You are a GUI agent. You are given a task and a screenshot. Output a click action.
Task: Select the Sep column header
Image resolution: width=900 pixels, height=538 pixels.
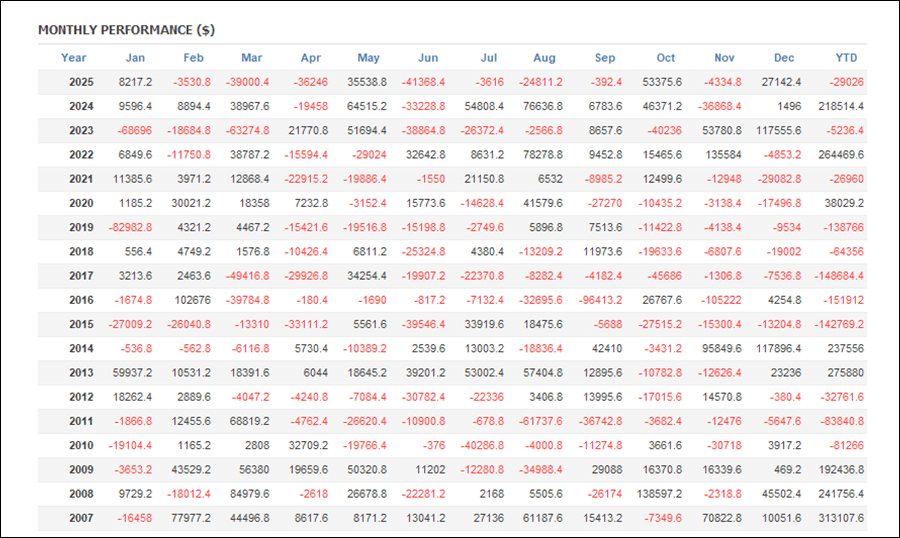coord(604,58)
